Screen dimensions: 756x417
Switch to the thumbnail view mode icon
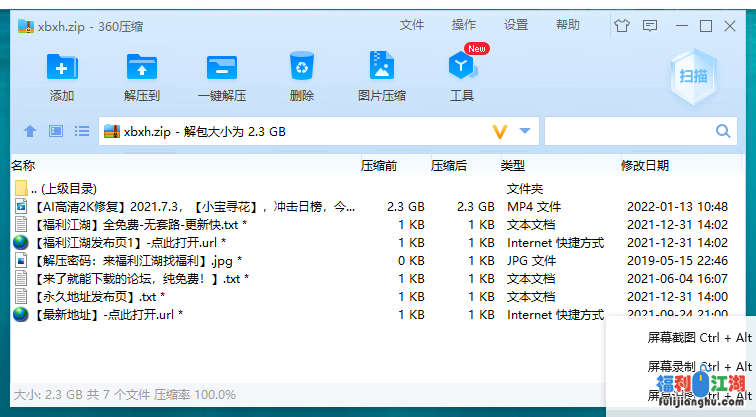(x=56, y=131)
